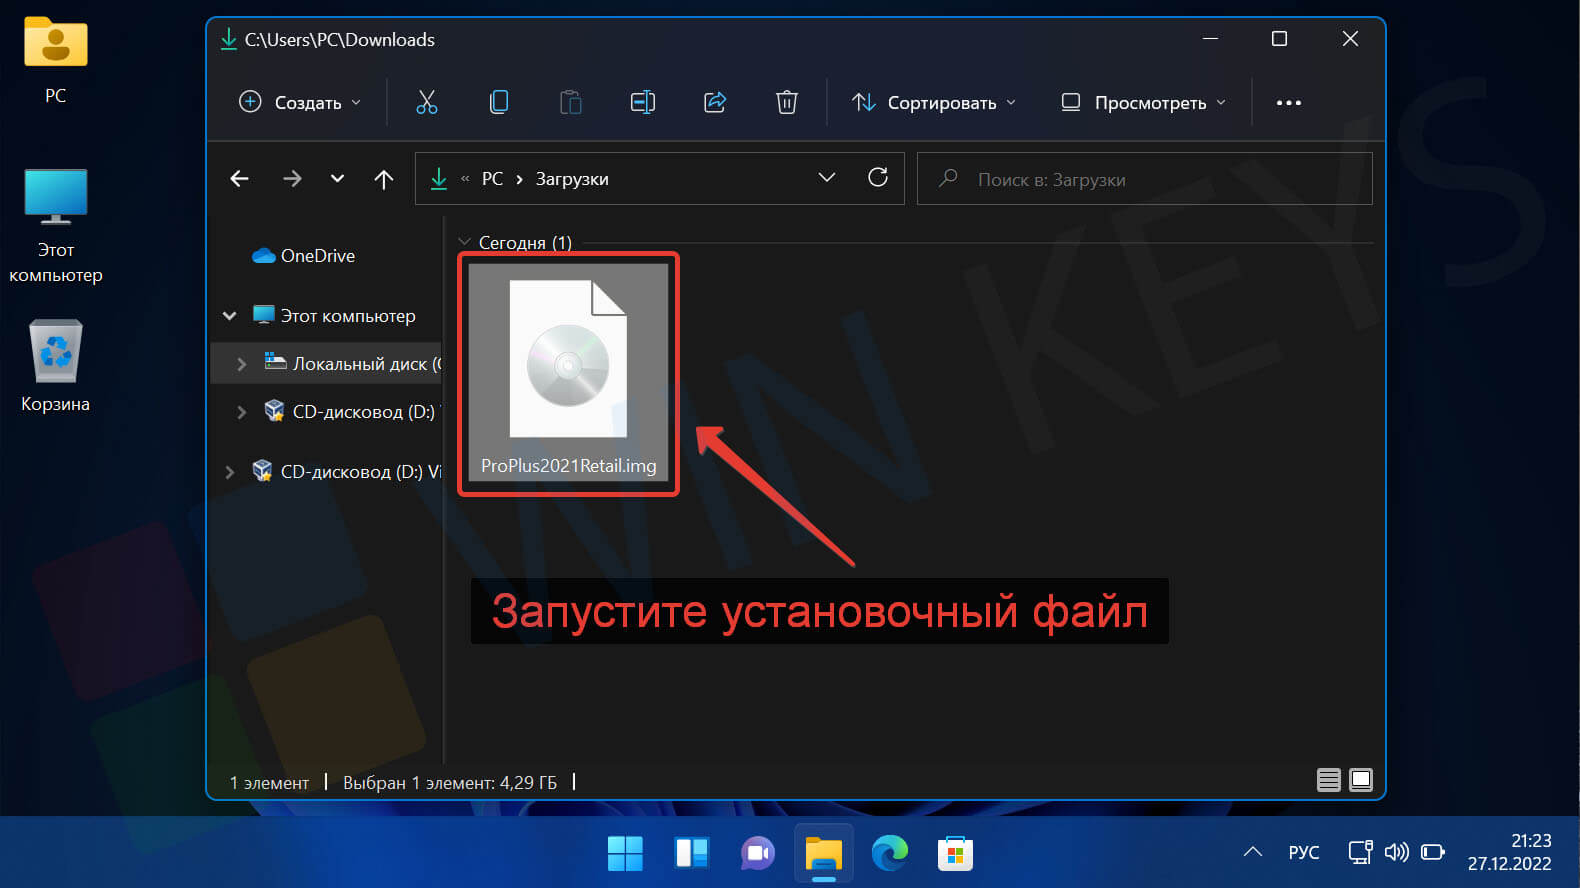Image resolution: width=1580 pixels, height=888 pixels.
Task: Open the Создать dropdown menu
Action: [301, 102]
